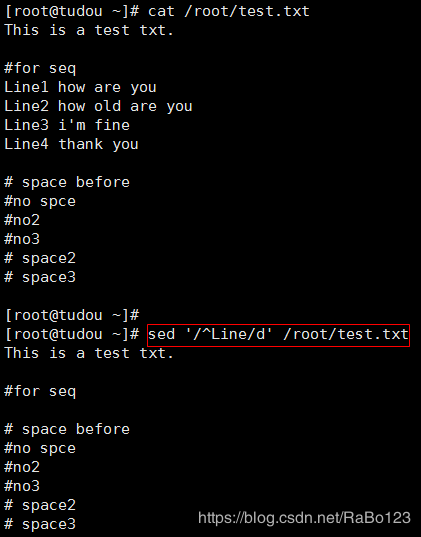Click the first '#for seq' comment line
Viewport: 421px width, 537px height.
[40, 68]
